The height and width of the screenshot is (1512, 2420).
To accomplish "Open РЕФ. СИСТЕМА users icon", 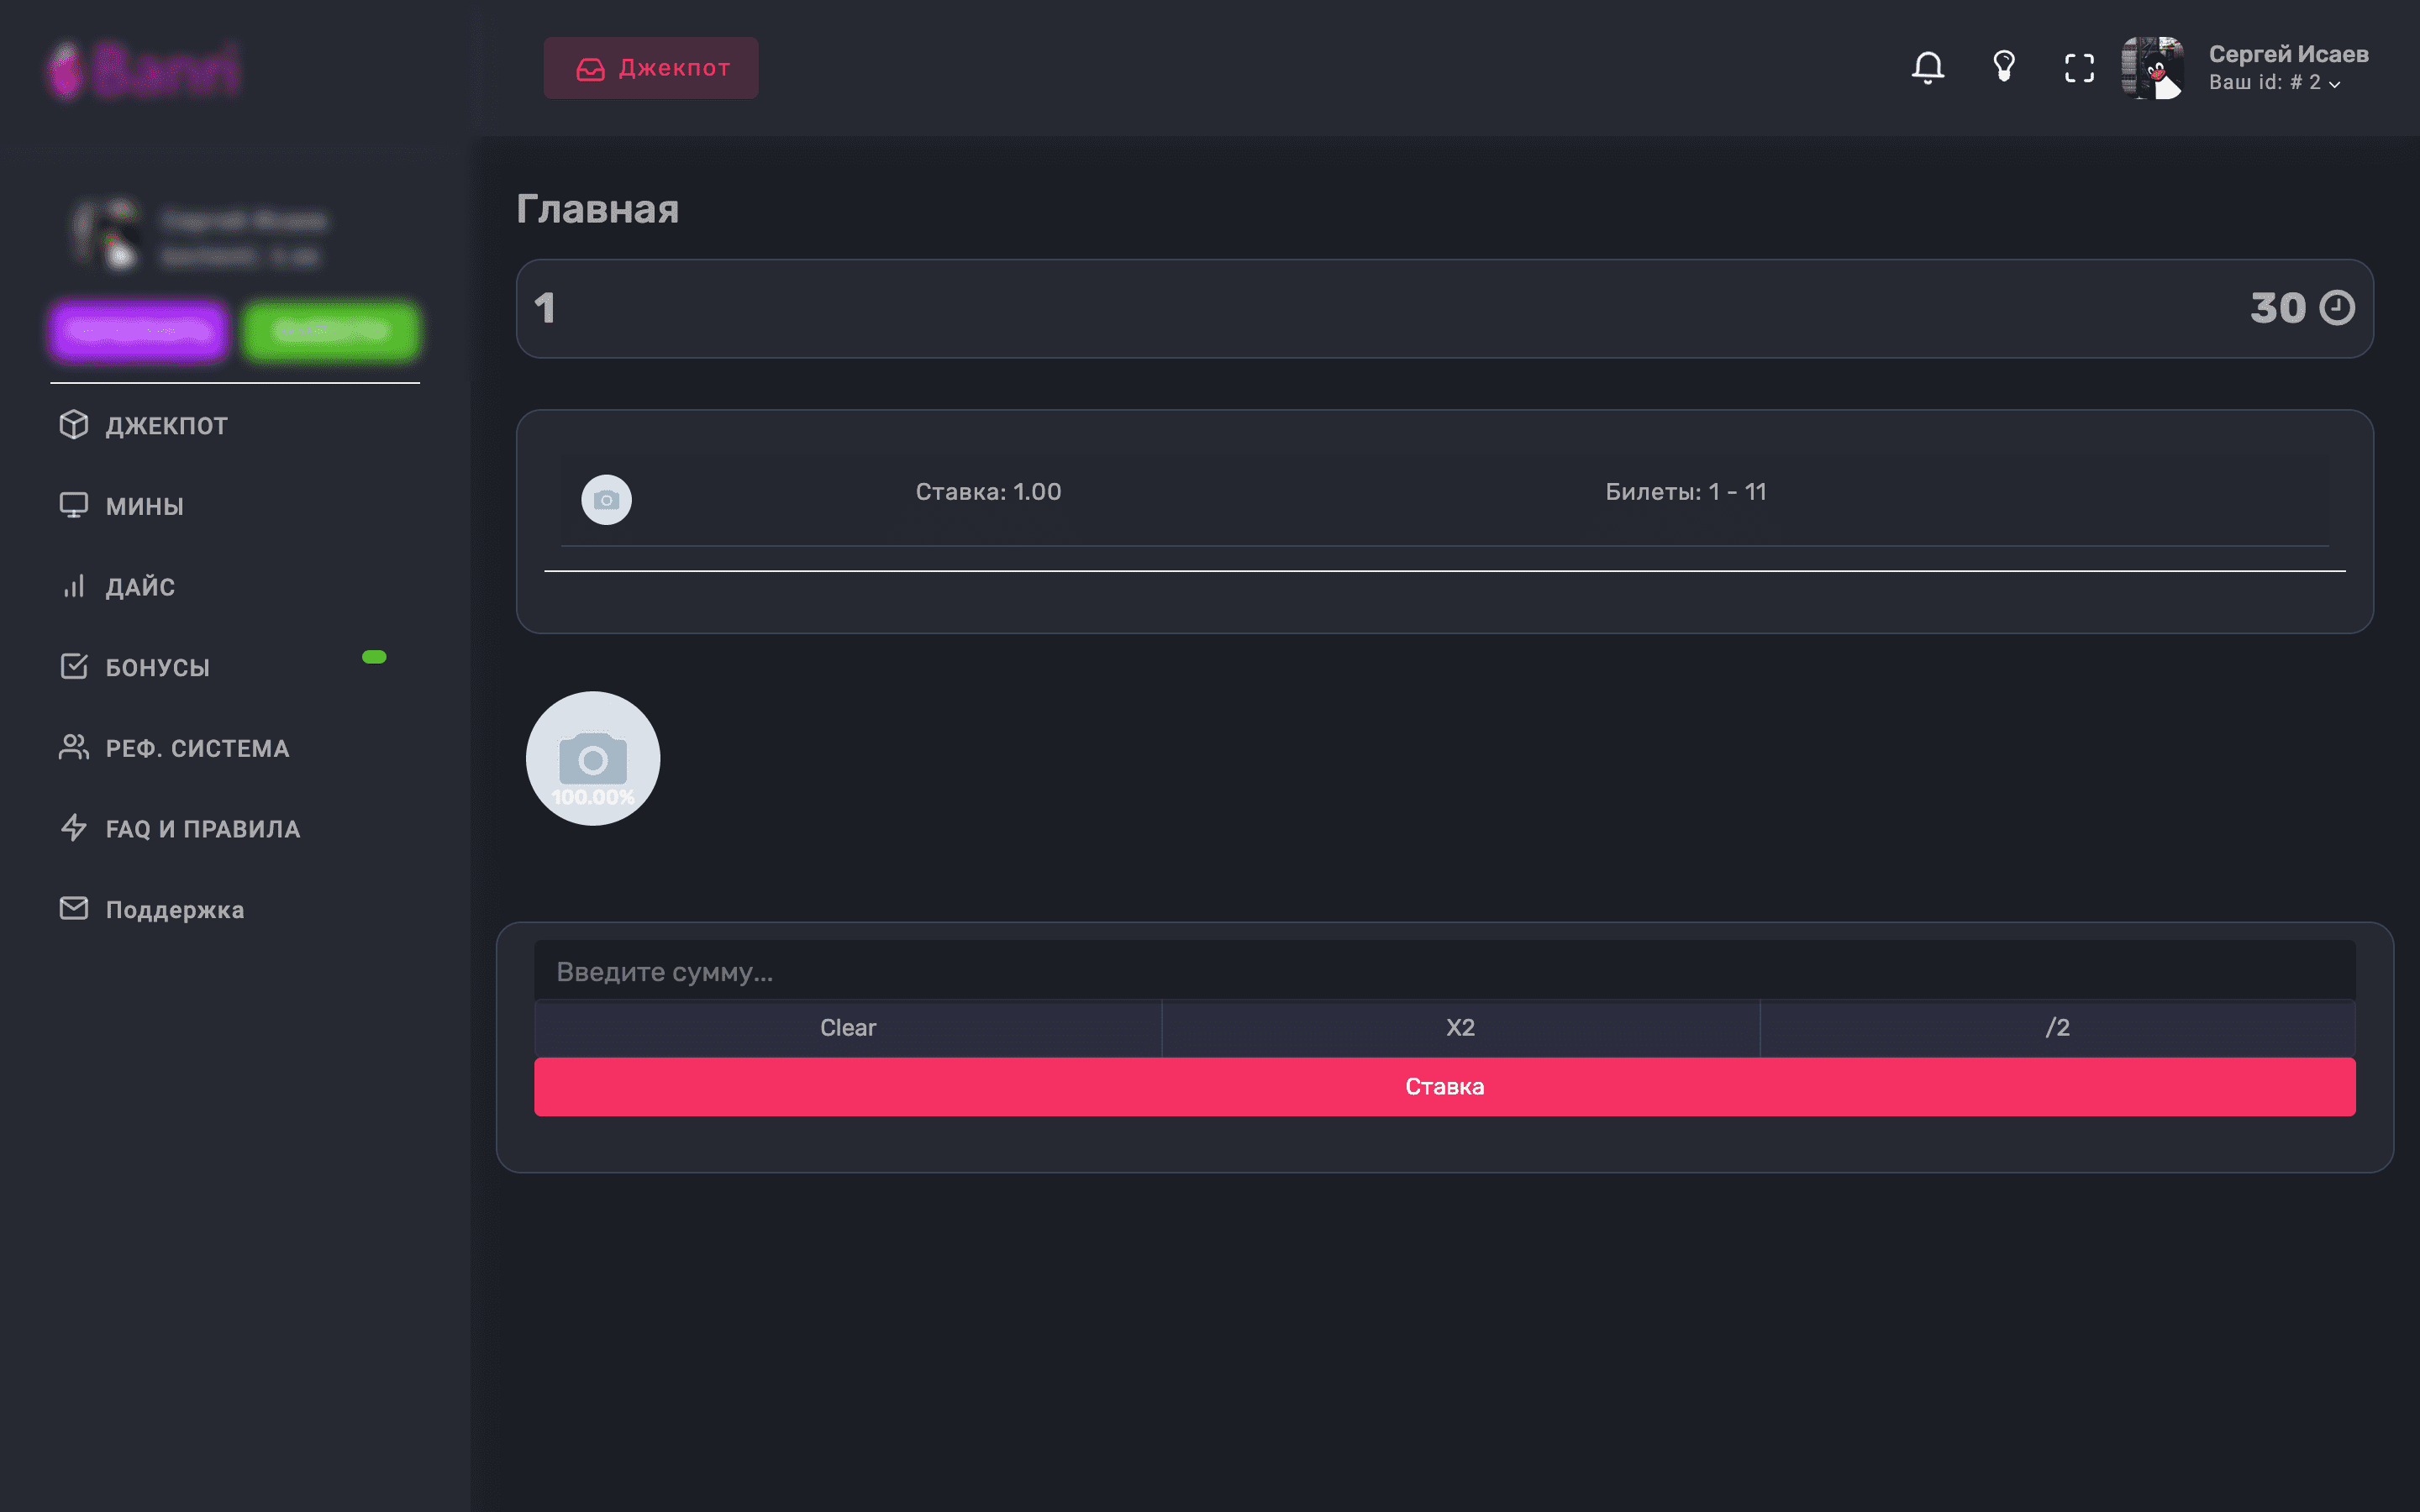I will point(74,747).
